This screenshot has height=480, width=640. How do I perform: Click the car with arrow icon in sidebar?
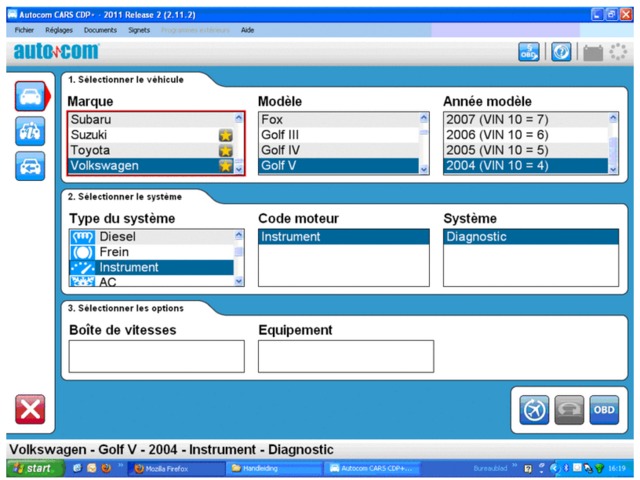click(30, 166)
